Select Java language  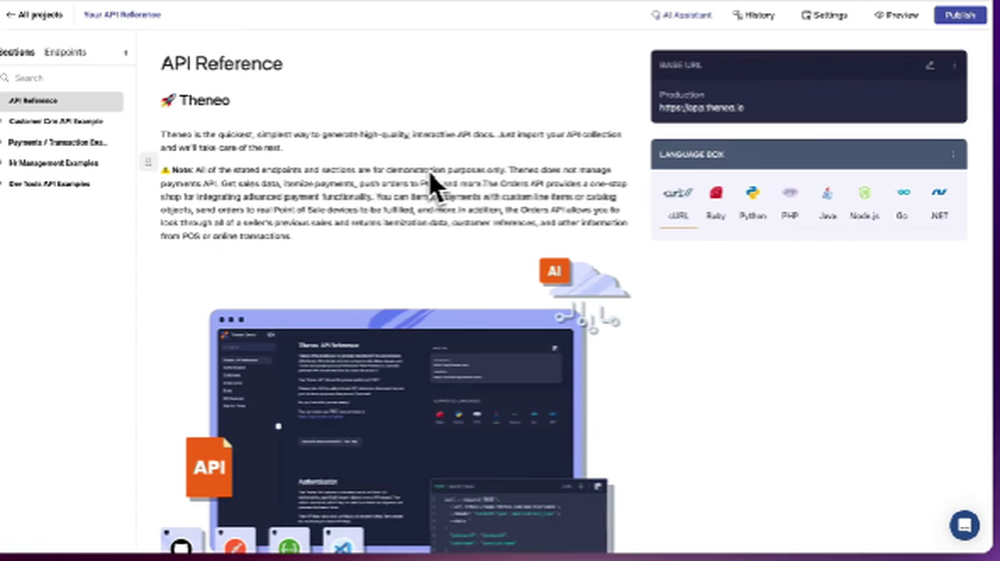[827, 203]
